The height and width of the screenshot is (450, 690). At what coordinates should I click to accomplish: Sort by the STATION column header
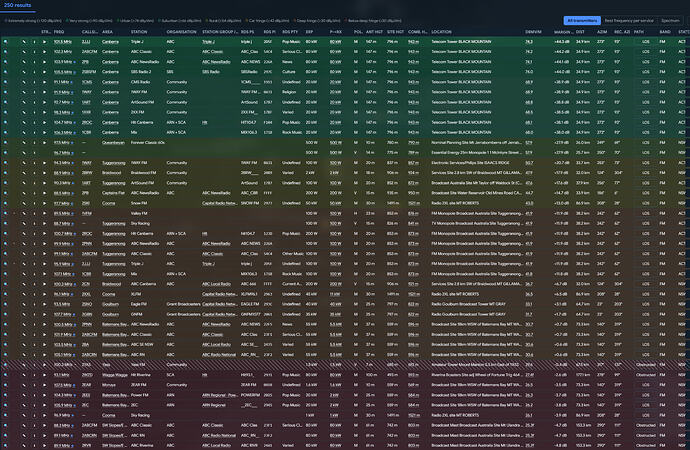139,32
